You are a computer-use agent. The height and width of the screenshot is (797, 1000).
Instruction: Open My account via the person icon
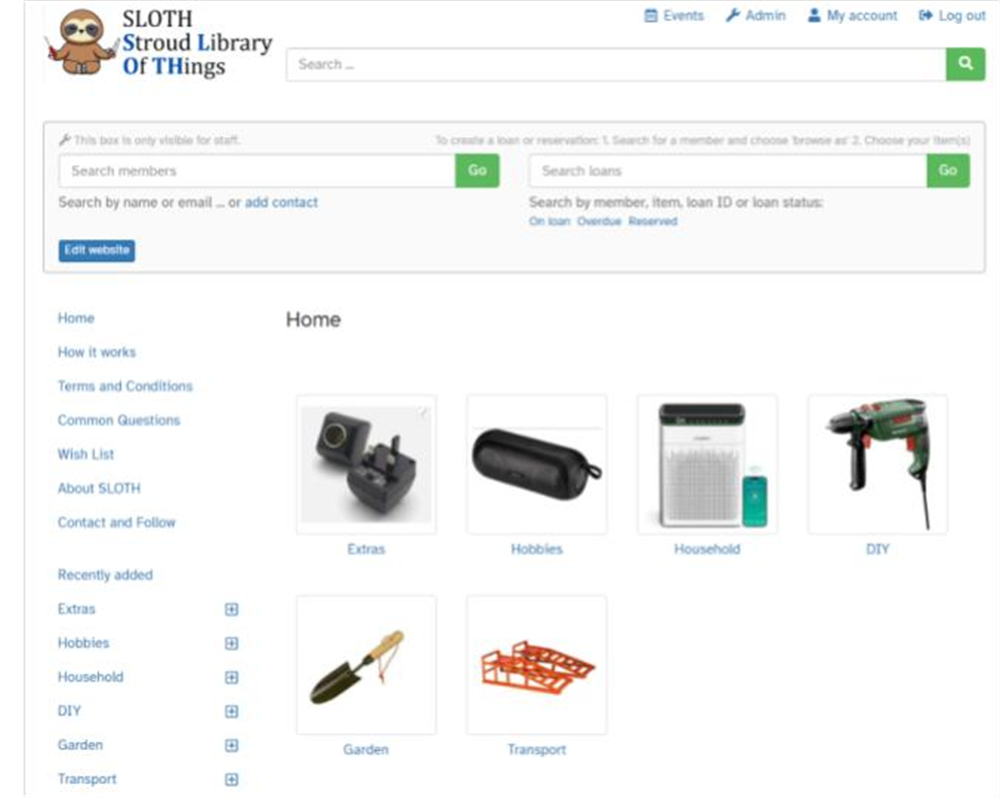tap(814, 15)
